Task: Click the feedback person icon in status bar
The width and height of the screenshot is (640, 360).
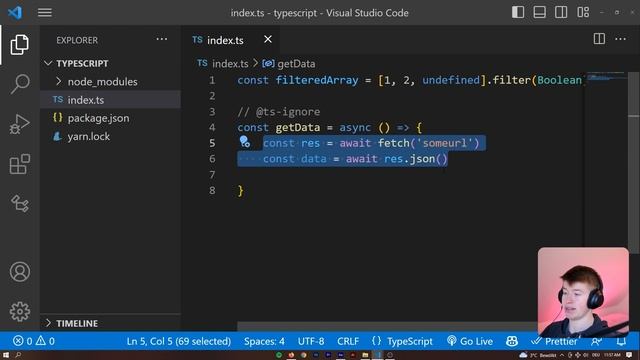Action: tap(596, 341)
